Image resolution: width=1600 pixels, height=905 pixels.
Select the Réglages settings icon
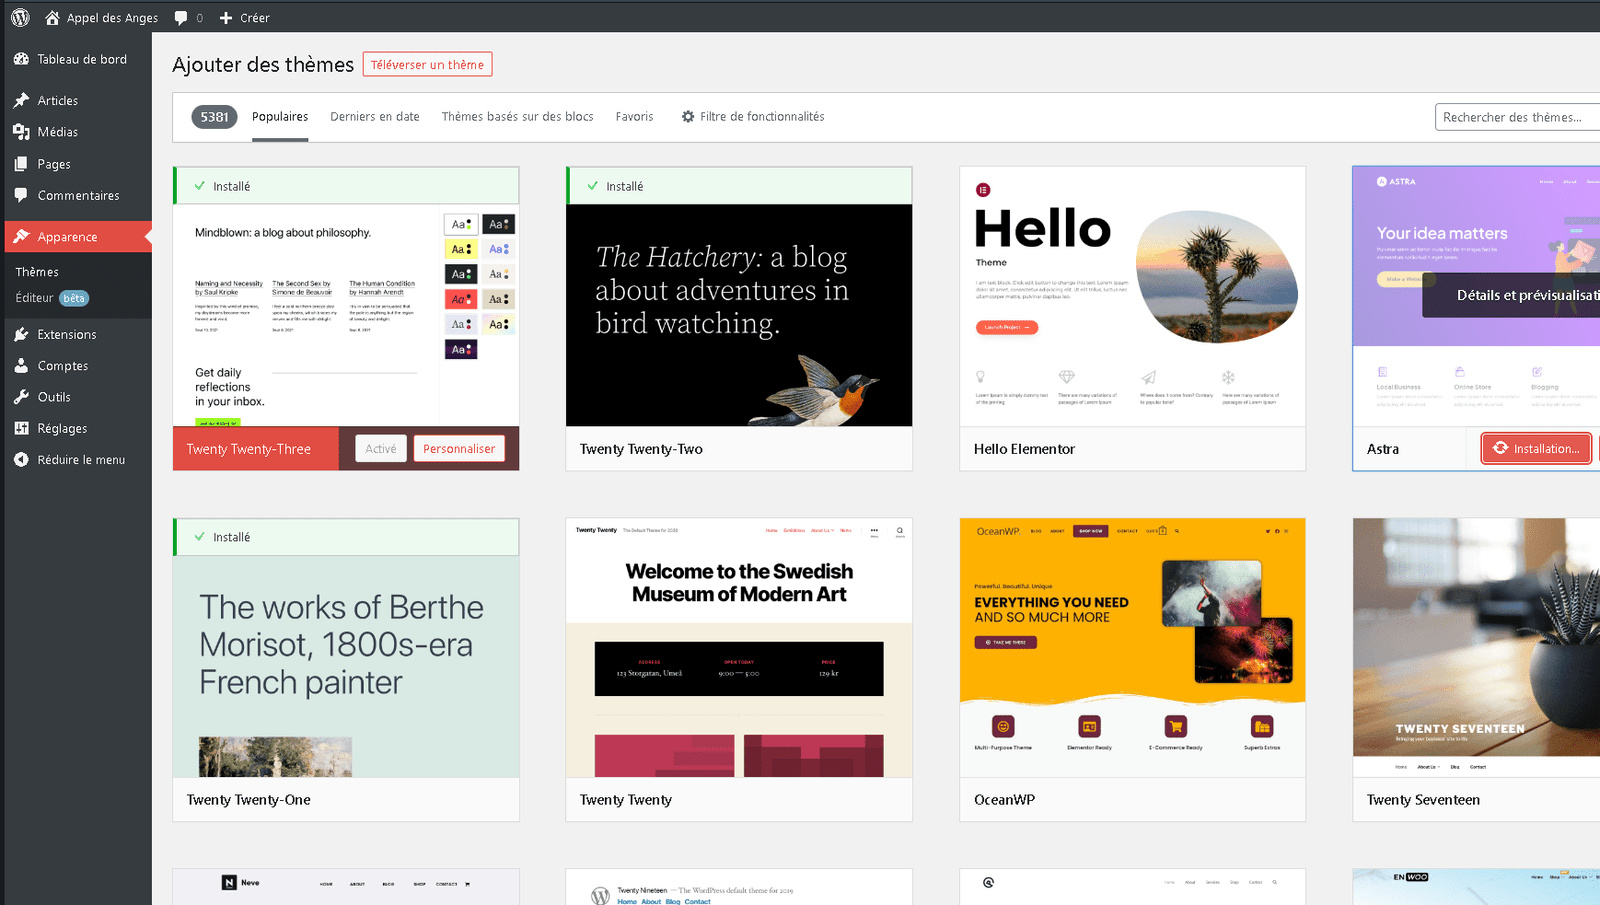click(21, 428)
